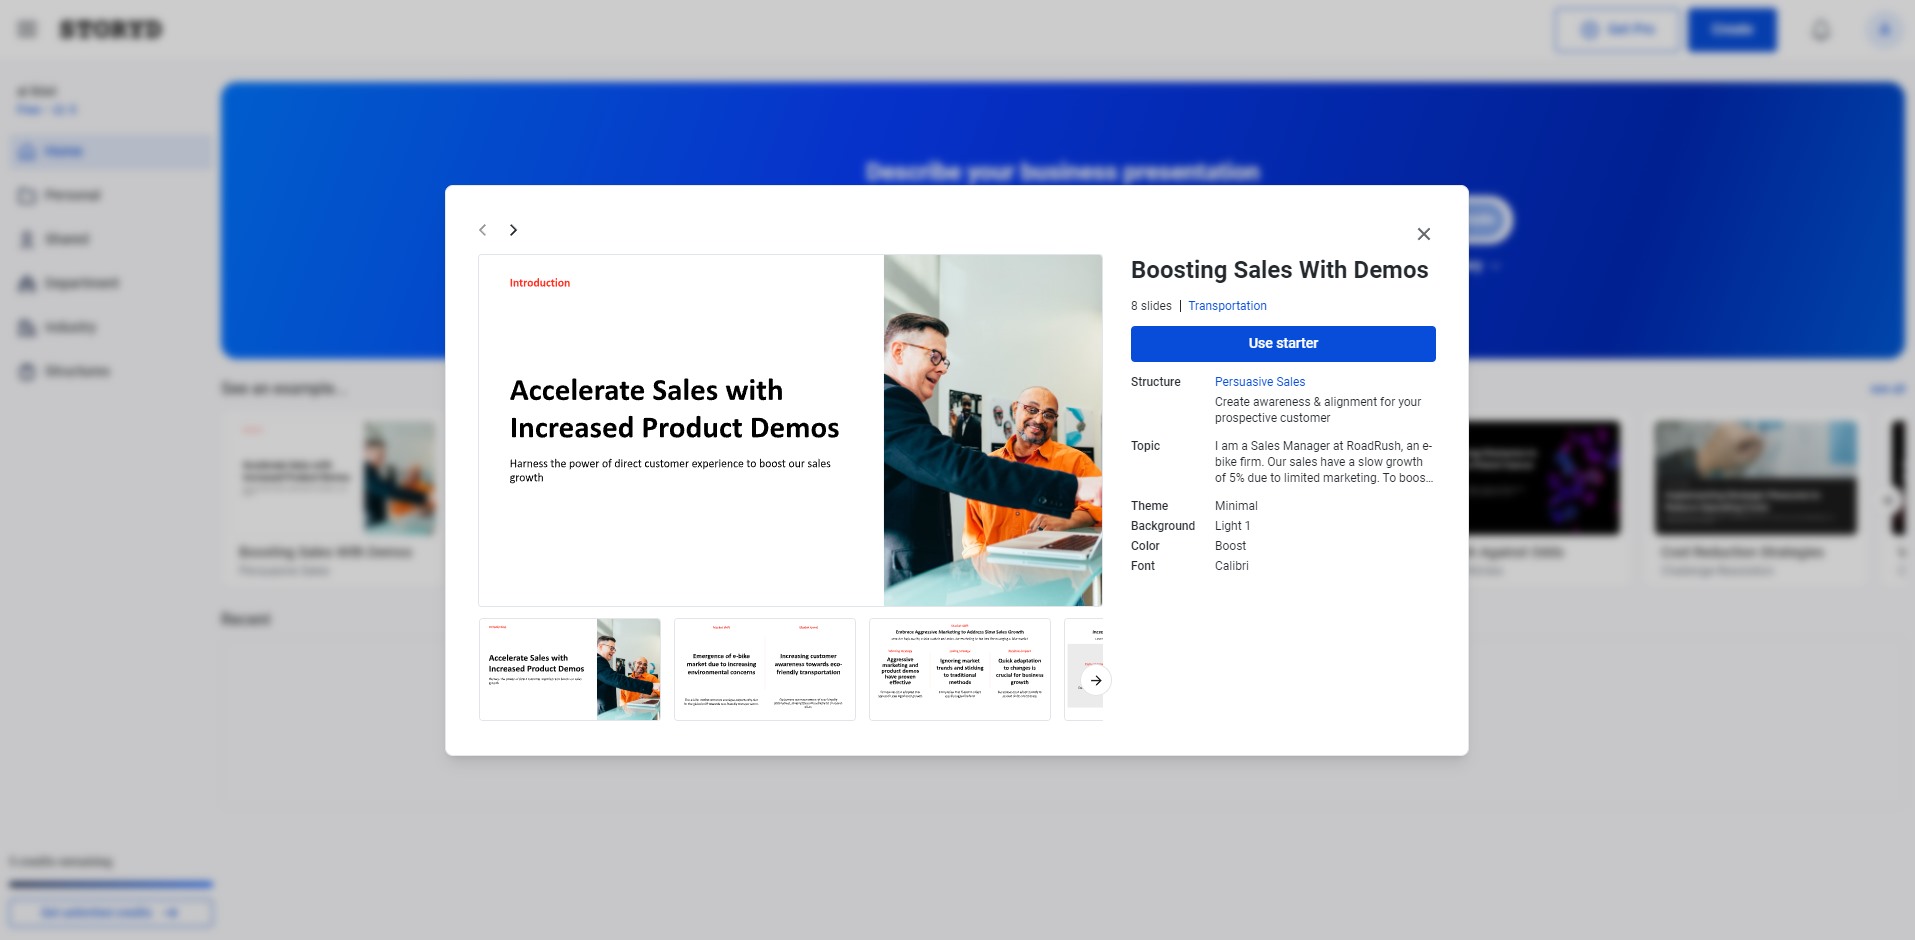This screenshot has height=940, width=1915.
Task: Click the credits remaining progress bar
Action: pos(111,884)
